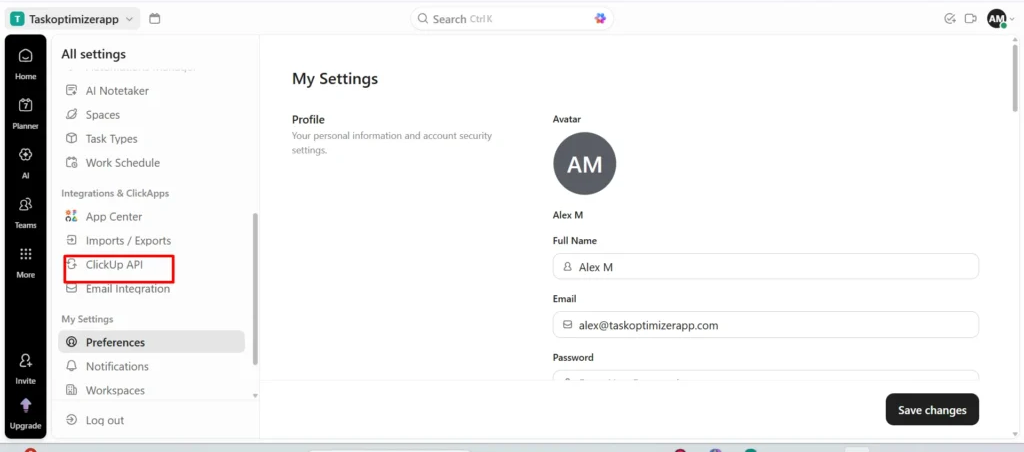Click the Integrations & ClickApps section label
This screenshot has width=1024, height=452.
115,193
